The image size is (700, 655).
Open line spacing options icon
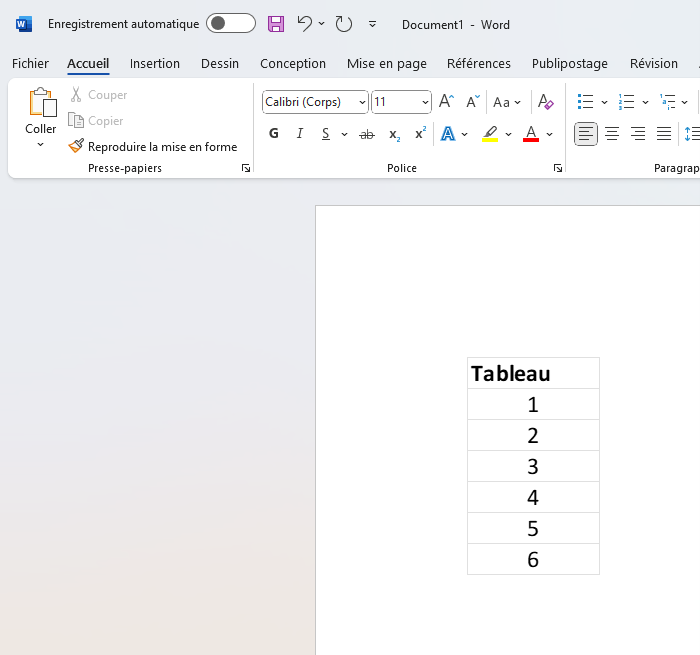pyautogui.click(x=691, y=134)
